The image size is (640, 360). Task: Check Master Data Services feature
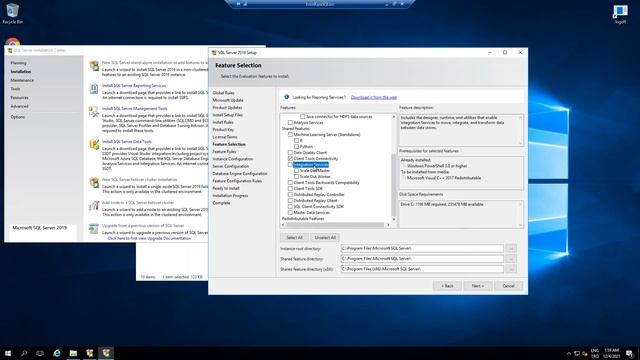click(290, 213)
